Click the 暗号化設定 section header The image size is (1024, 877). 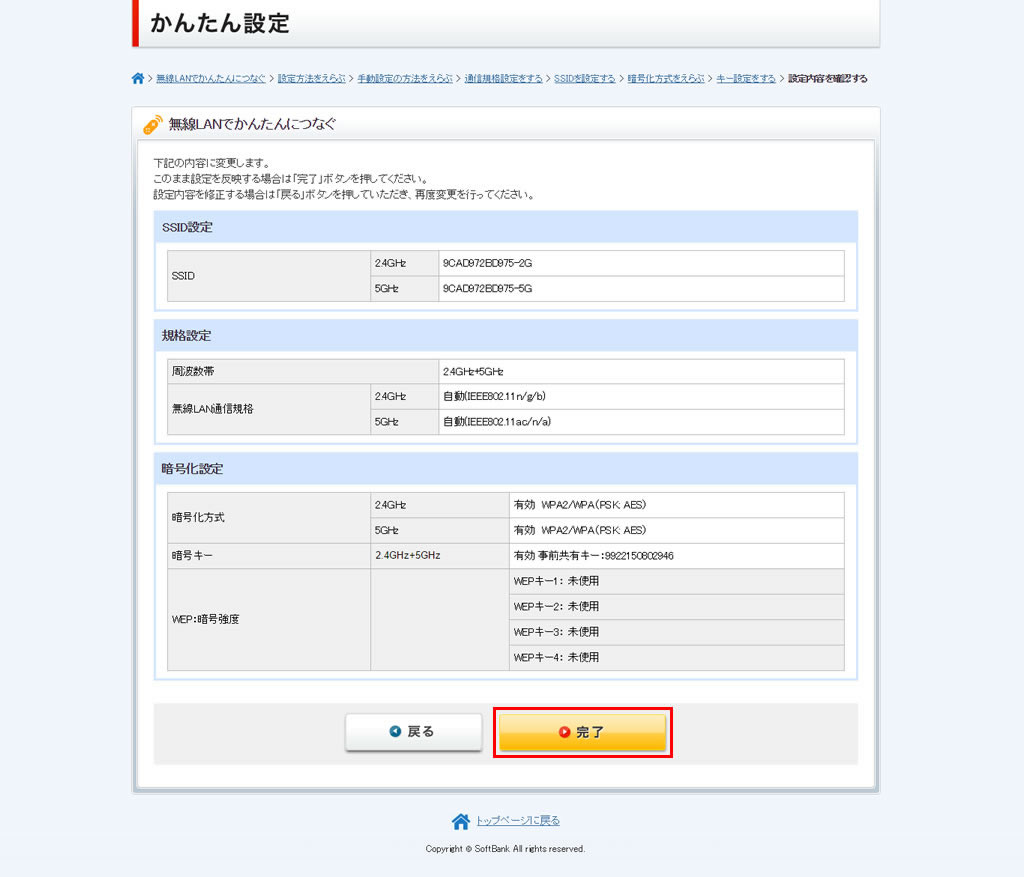click(193, 468)
